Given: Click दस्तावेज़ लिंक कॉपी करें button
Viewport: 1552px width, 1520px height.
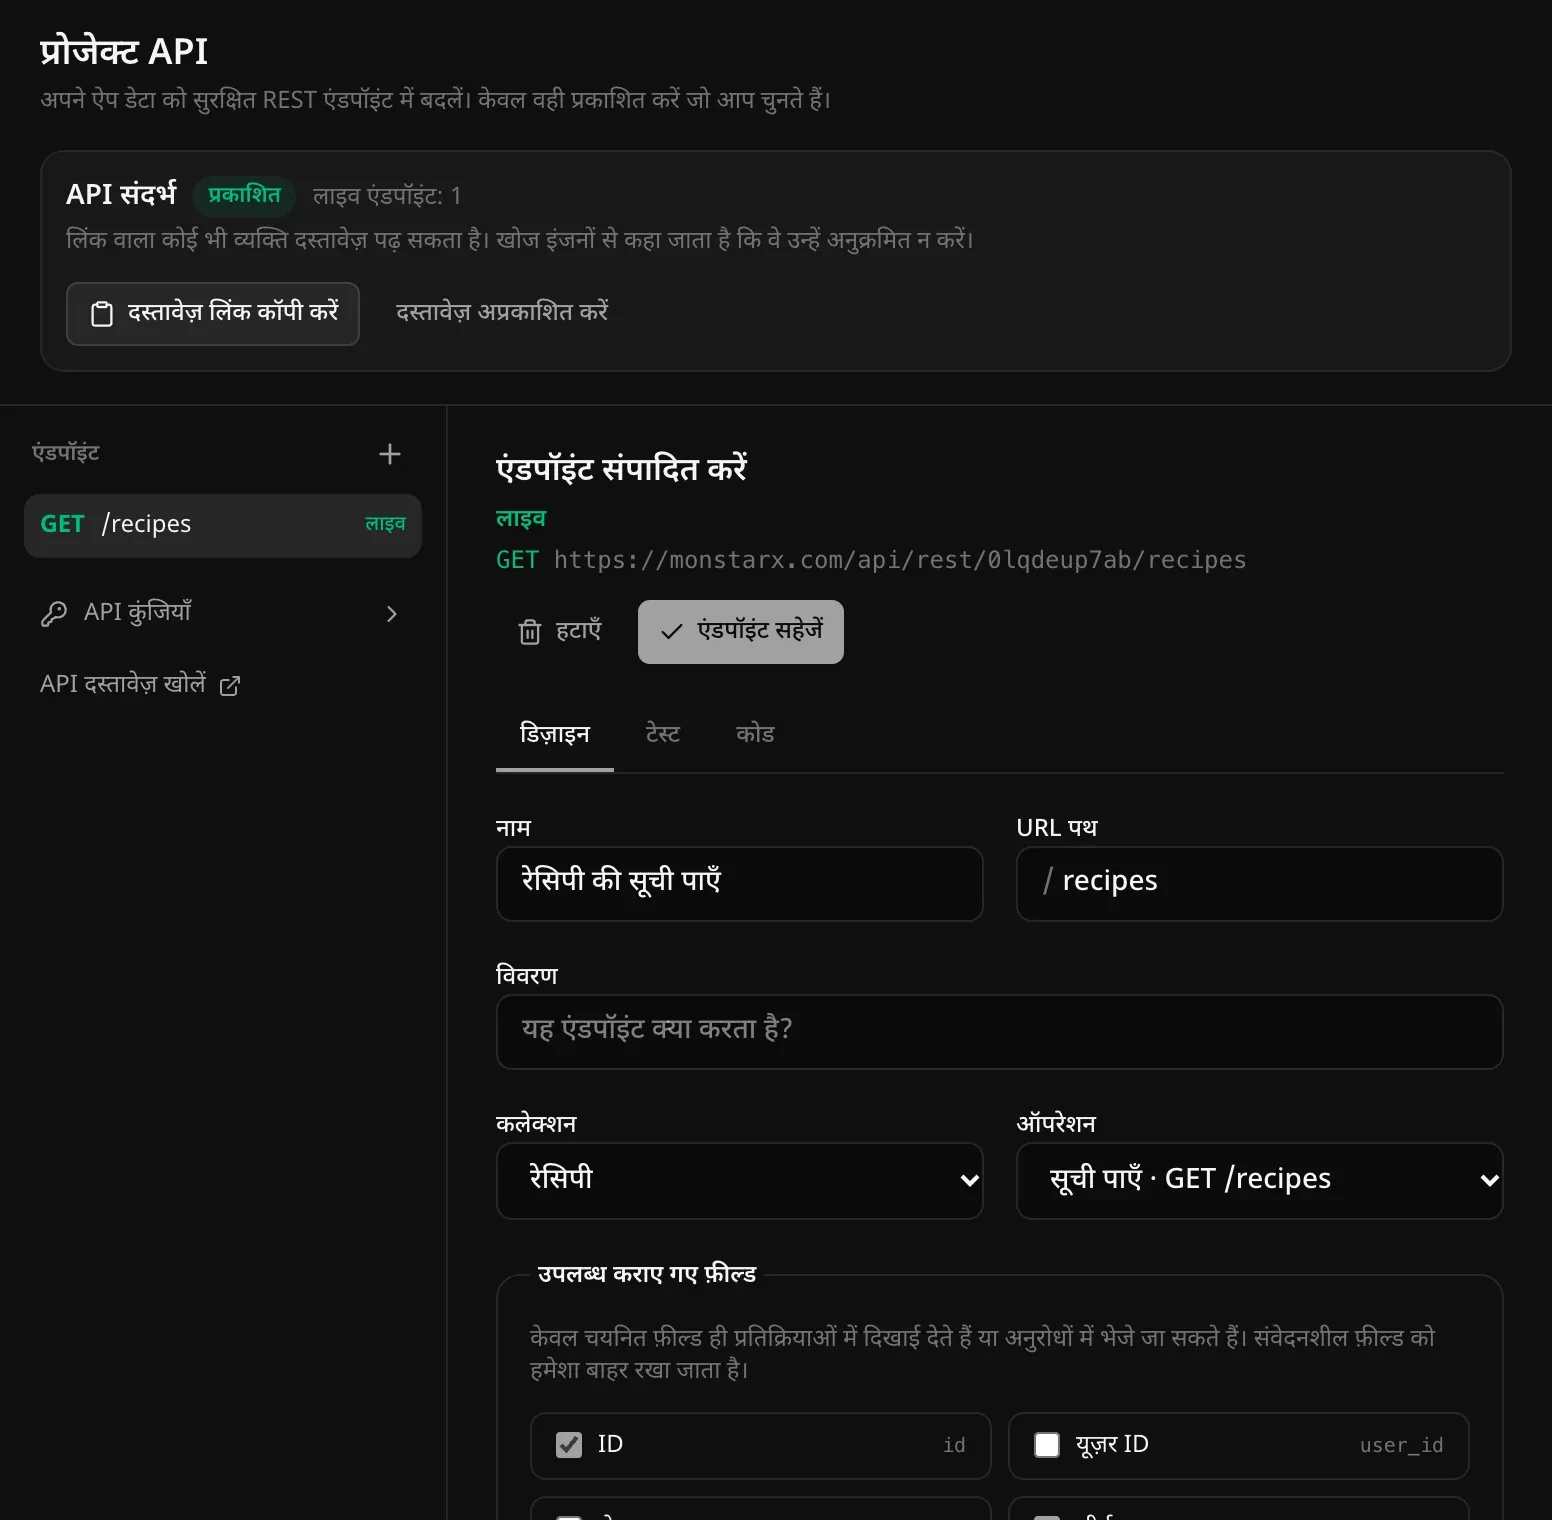Looking at the screenshot, I should (213, 314).
